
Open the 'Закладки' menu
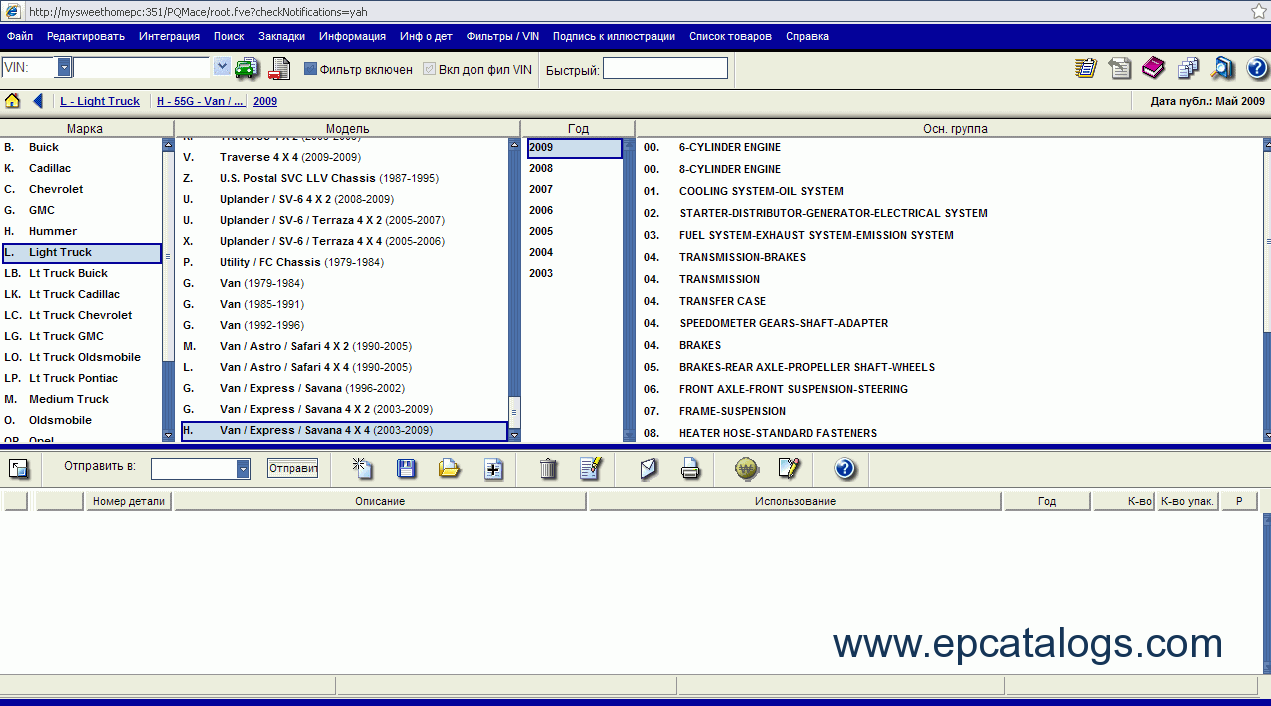[x=281, y=36]
